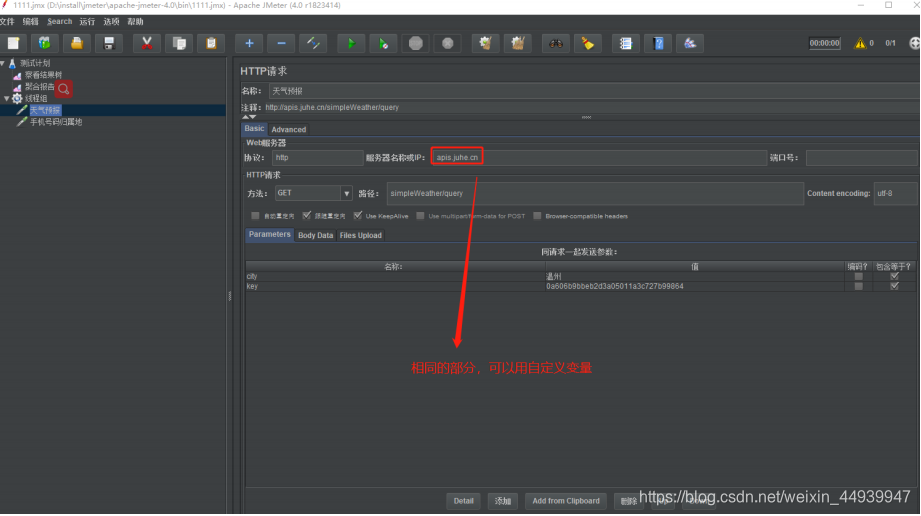Select the 线程组 thread group node
921x516 pixels.
[x=36, y=98]
